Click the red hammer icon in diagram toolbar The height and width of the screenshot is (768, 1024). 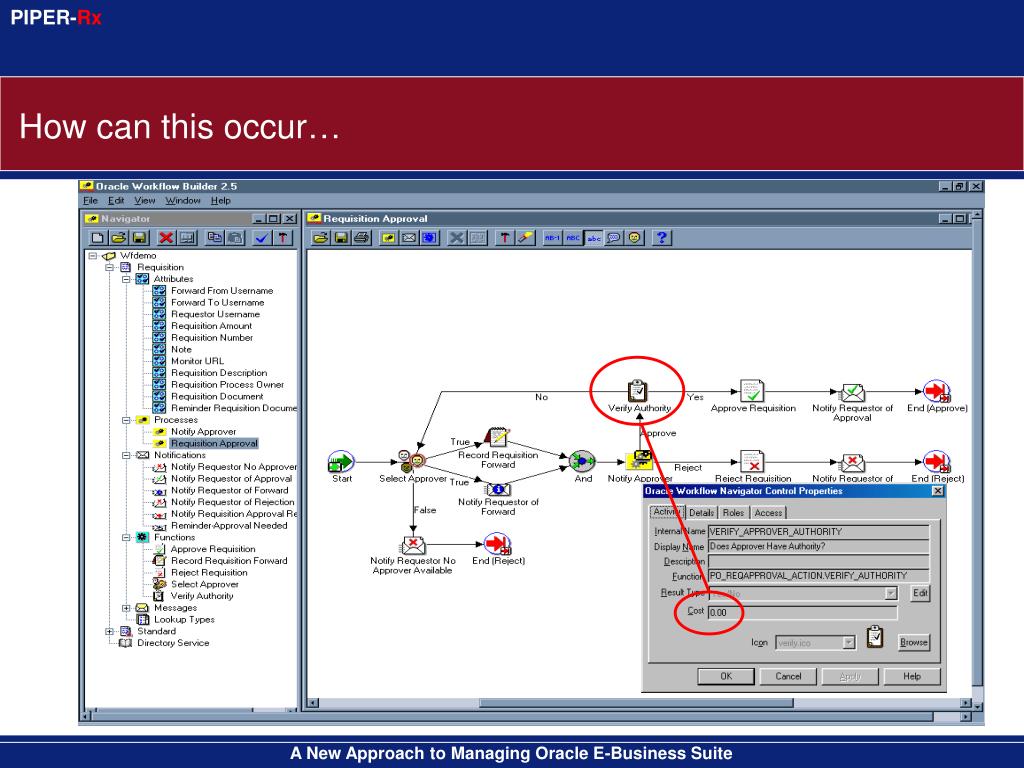pyautogui.click(x=504, y=238)
